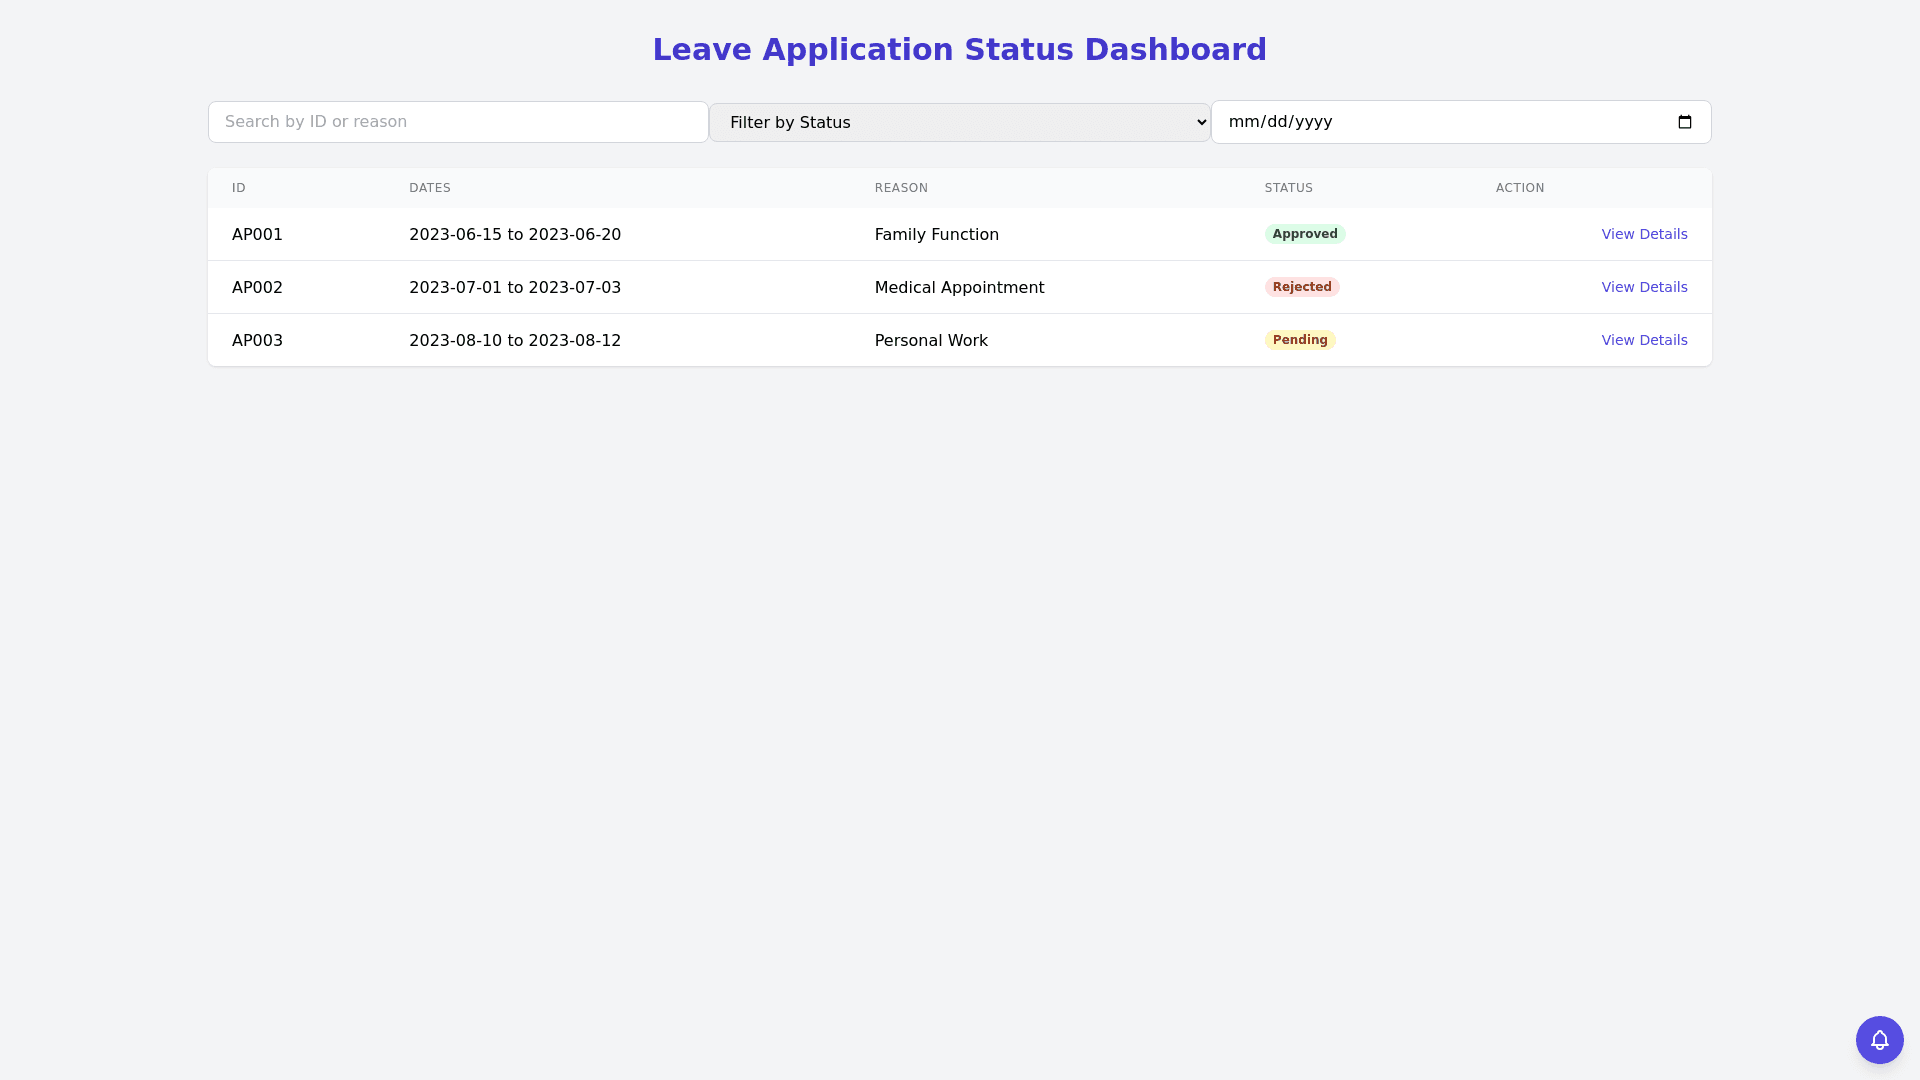Click the Dates column header
1920x1080 pixels.
click(430, 188)
